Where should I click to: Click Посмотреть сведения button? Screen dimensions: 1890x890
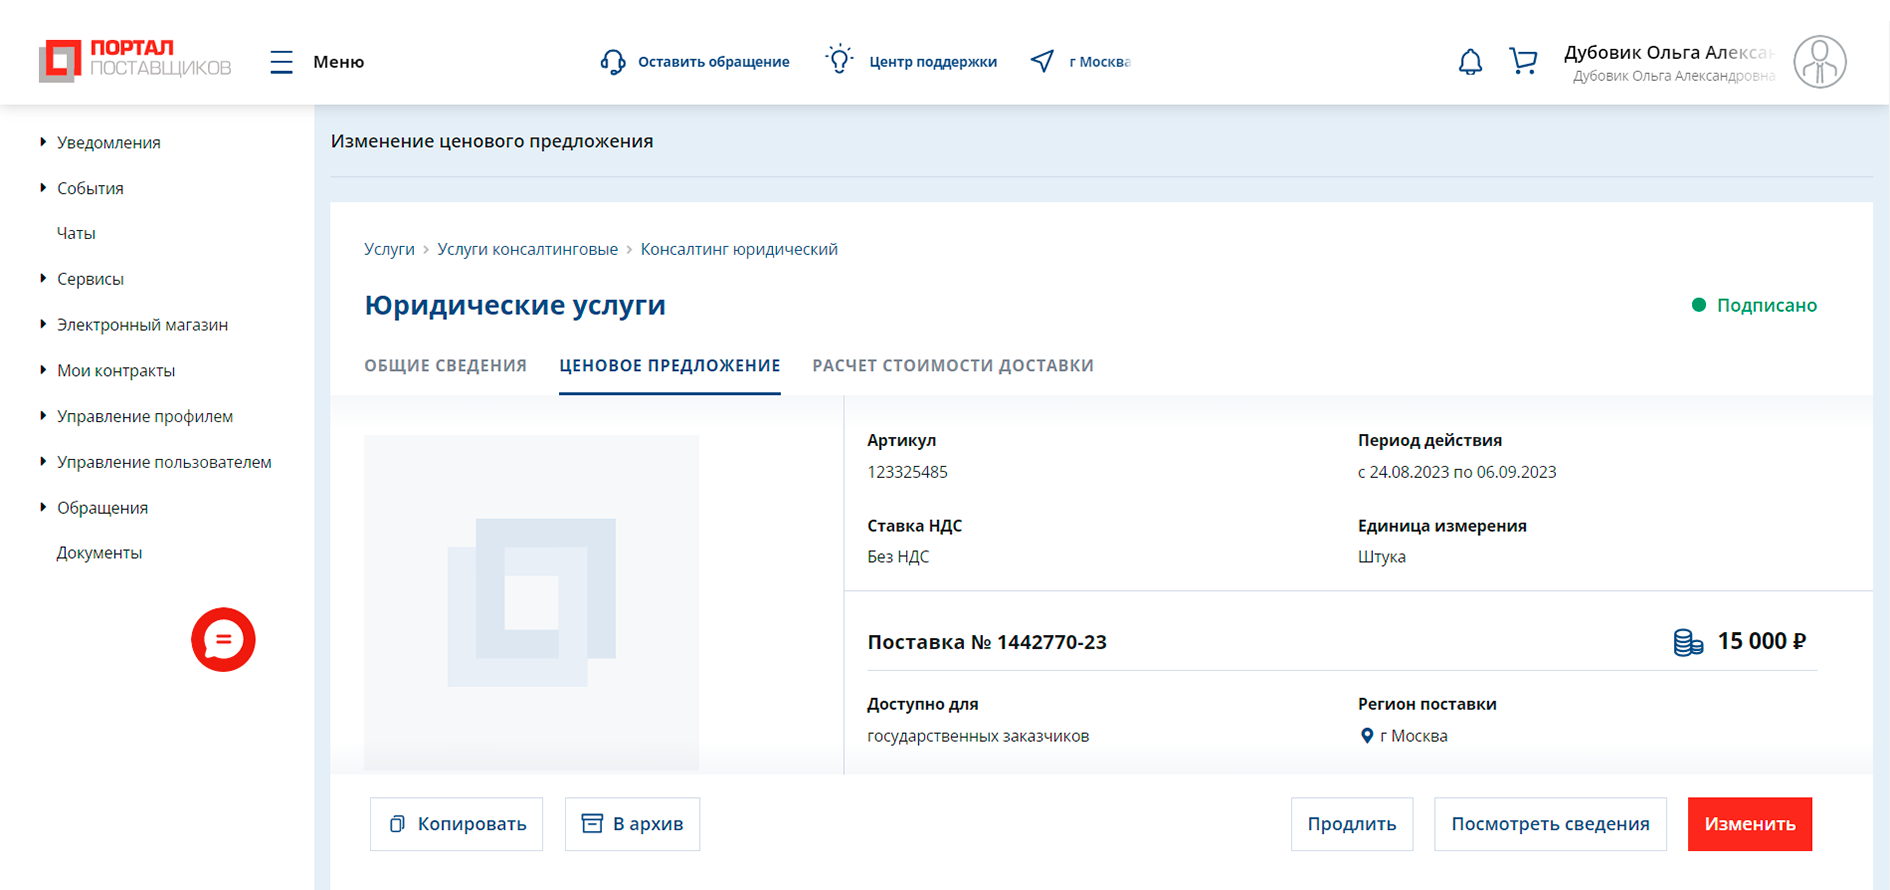[1550, 824]
